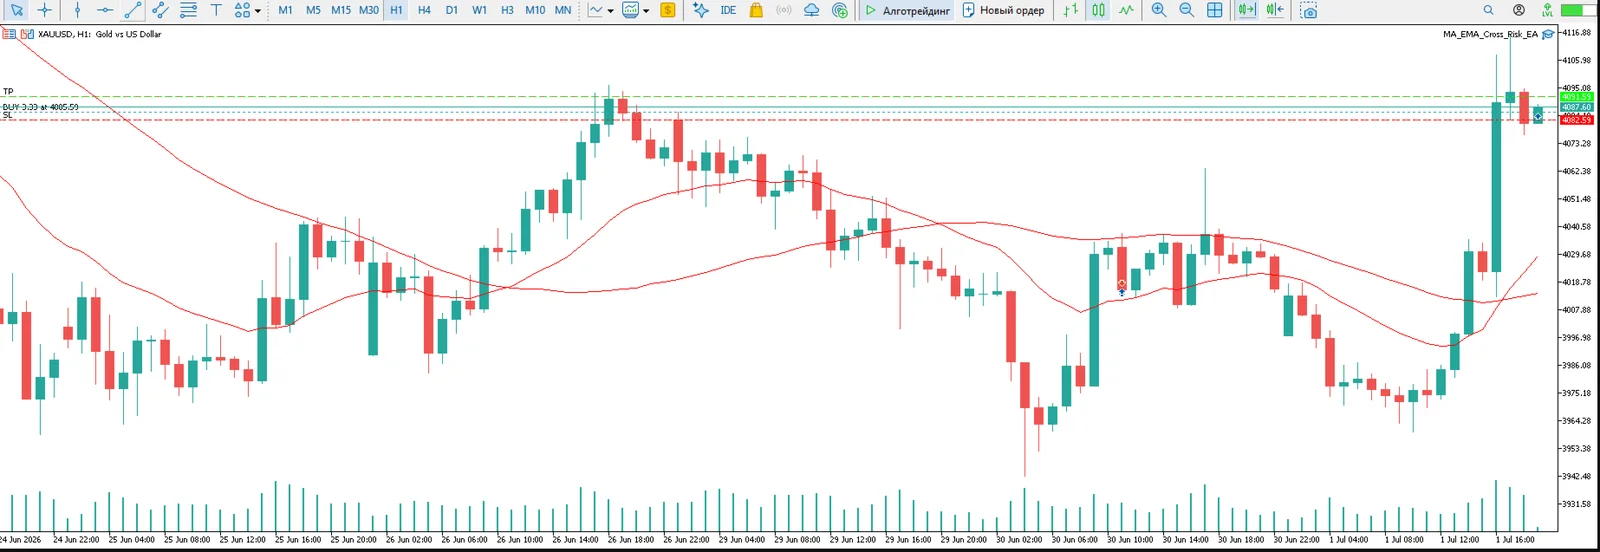Image resolution: width=1600 pixels, height=552 pixels.
Task: Switch chart to line chart mode
Action: 1127,10
